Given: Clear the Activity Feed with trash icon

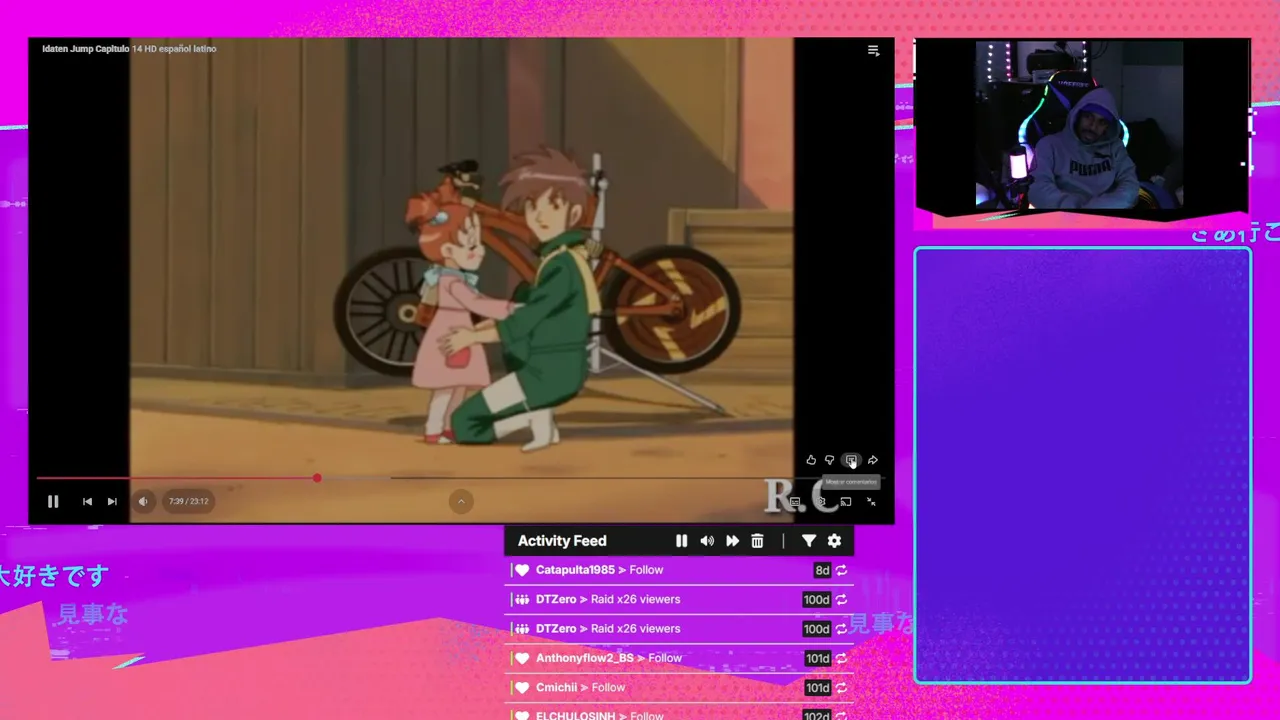Looking at the screenshot, I should click(757, 541).
